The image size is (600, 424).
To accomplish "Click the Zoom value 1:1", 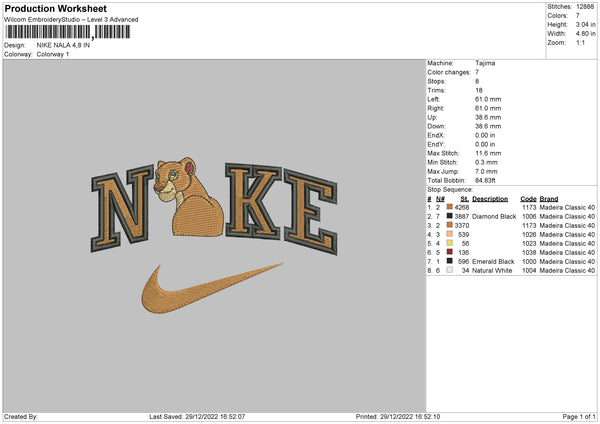I will 580,42.
